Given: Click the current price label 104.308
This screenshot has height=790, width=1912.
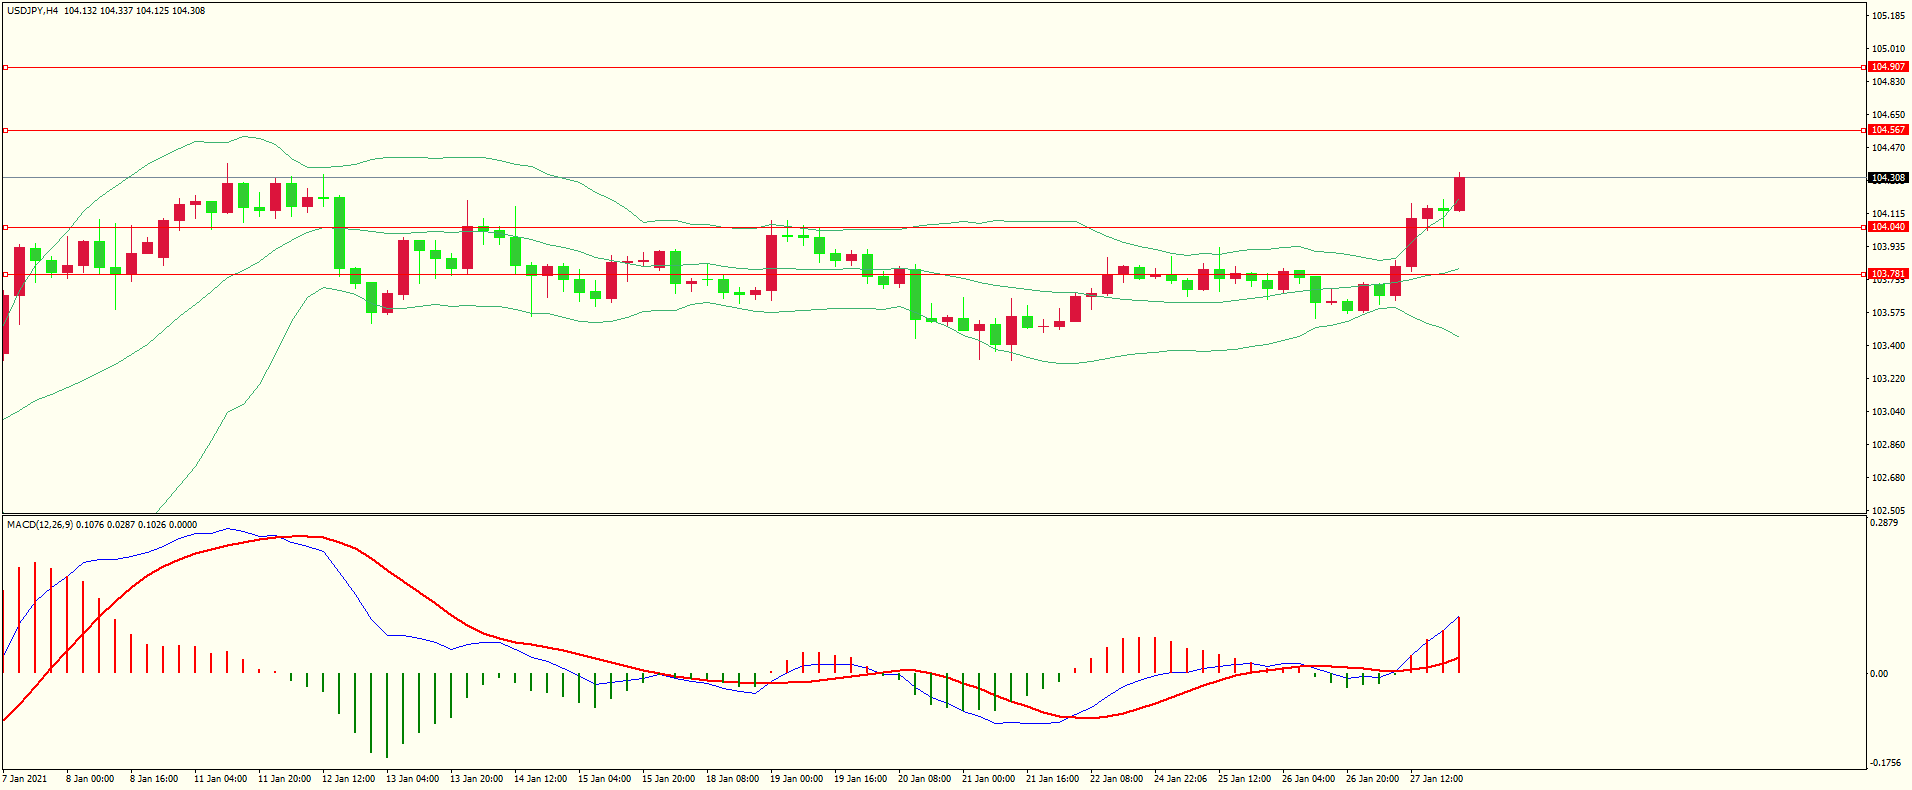Looking at the screenshot, I should pyautogui.click(x=1888, y=178).
